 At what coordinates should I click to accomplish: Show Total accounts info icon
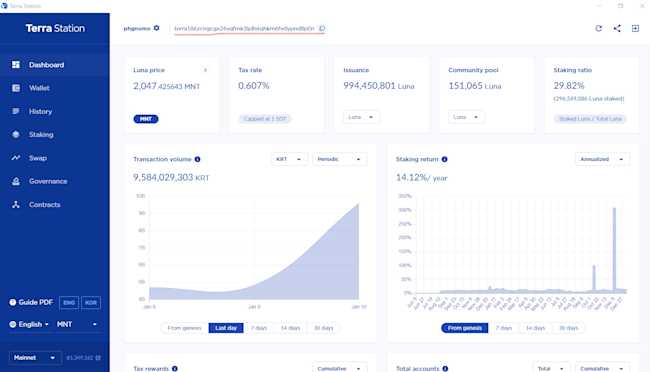[x=445, y=369]
